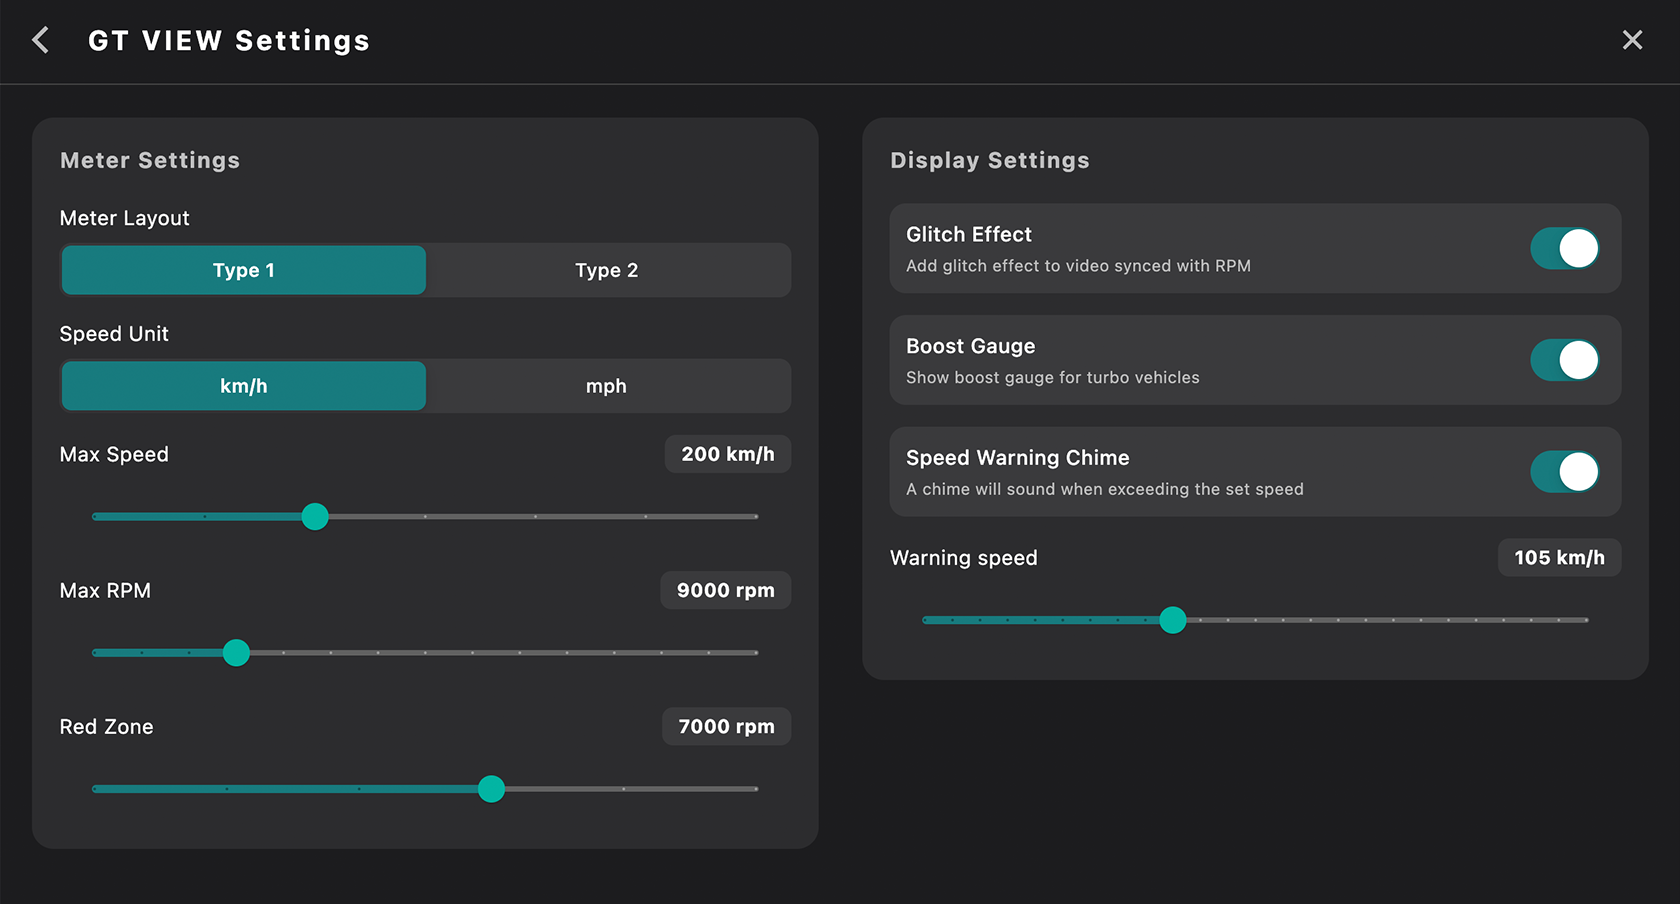
Task: Click the Red Zone slider handle
Action: (491, 789)
